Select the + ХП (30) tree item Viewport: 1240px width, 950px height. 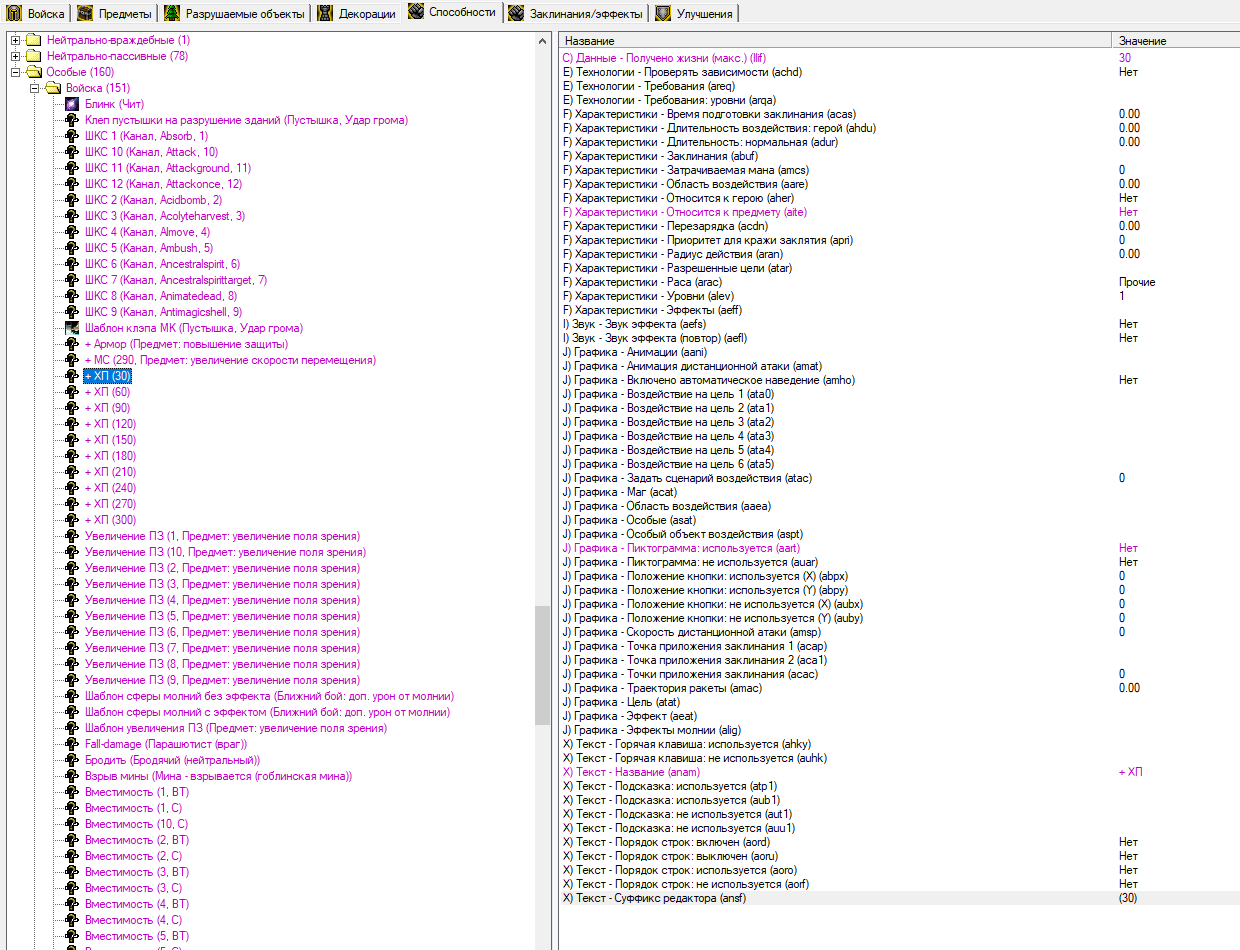[x=108, y=376]
